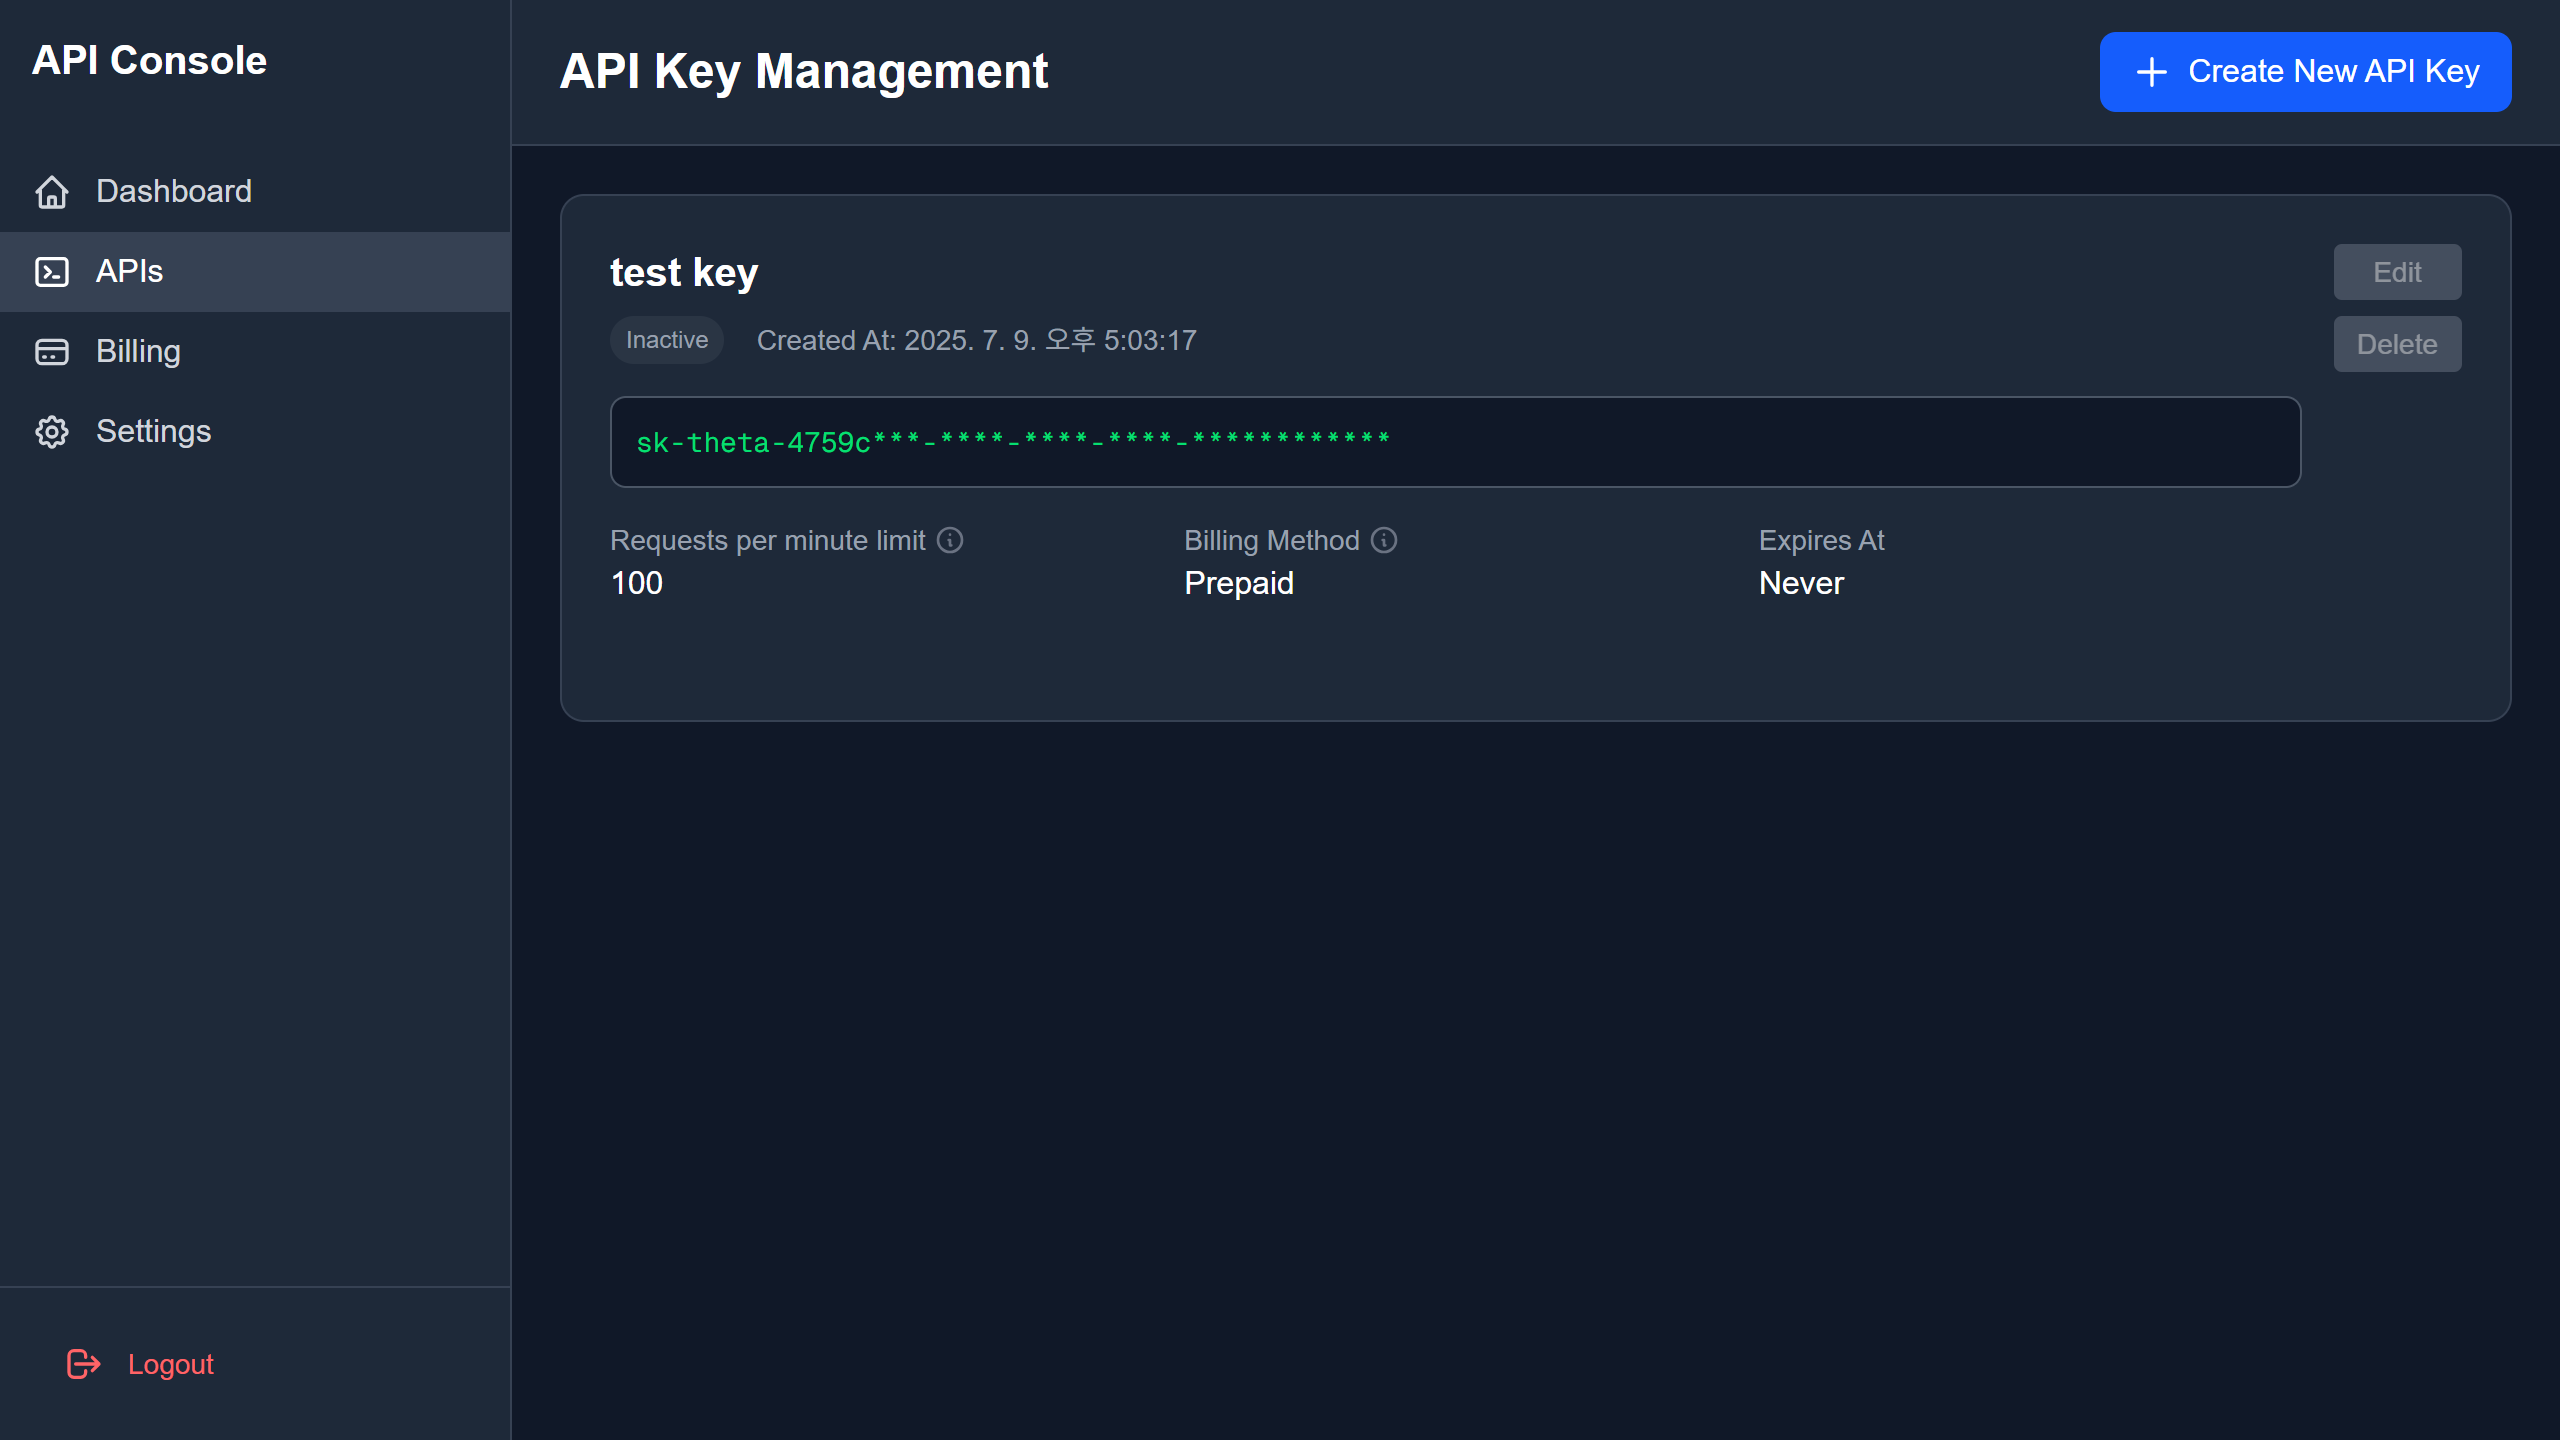Click the Dashboard home icon

tap(52, 192)
